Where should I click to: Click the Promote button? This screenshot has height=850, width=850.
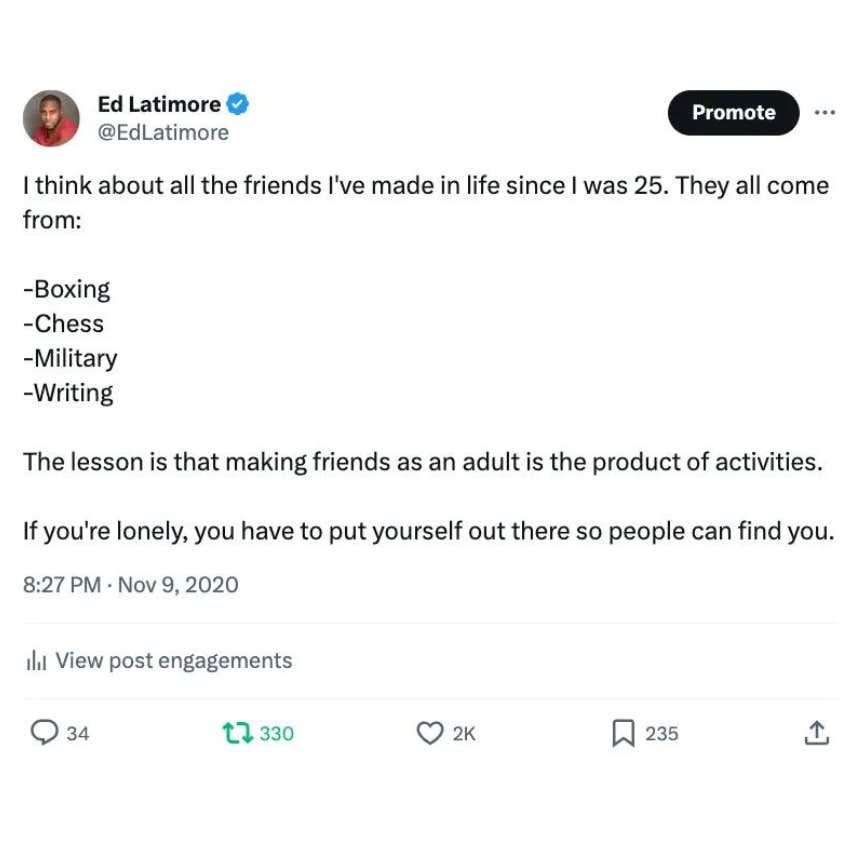pos(733,113)
